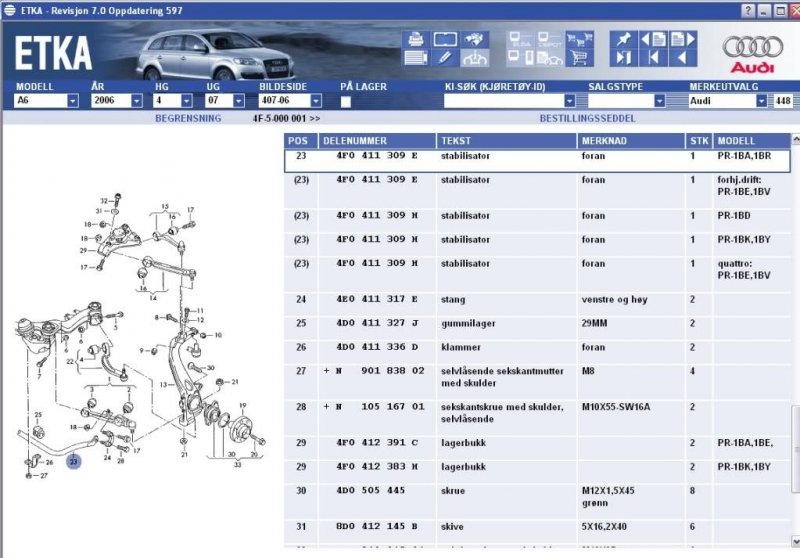Click the jump-to-first arrow icon
The image size is (800, 558).
point(655,58)
